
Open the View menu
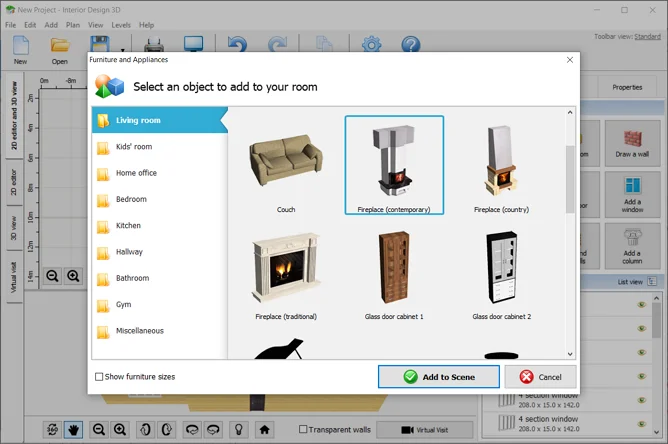click(95, 25)
